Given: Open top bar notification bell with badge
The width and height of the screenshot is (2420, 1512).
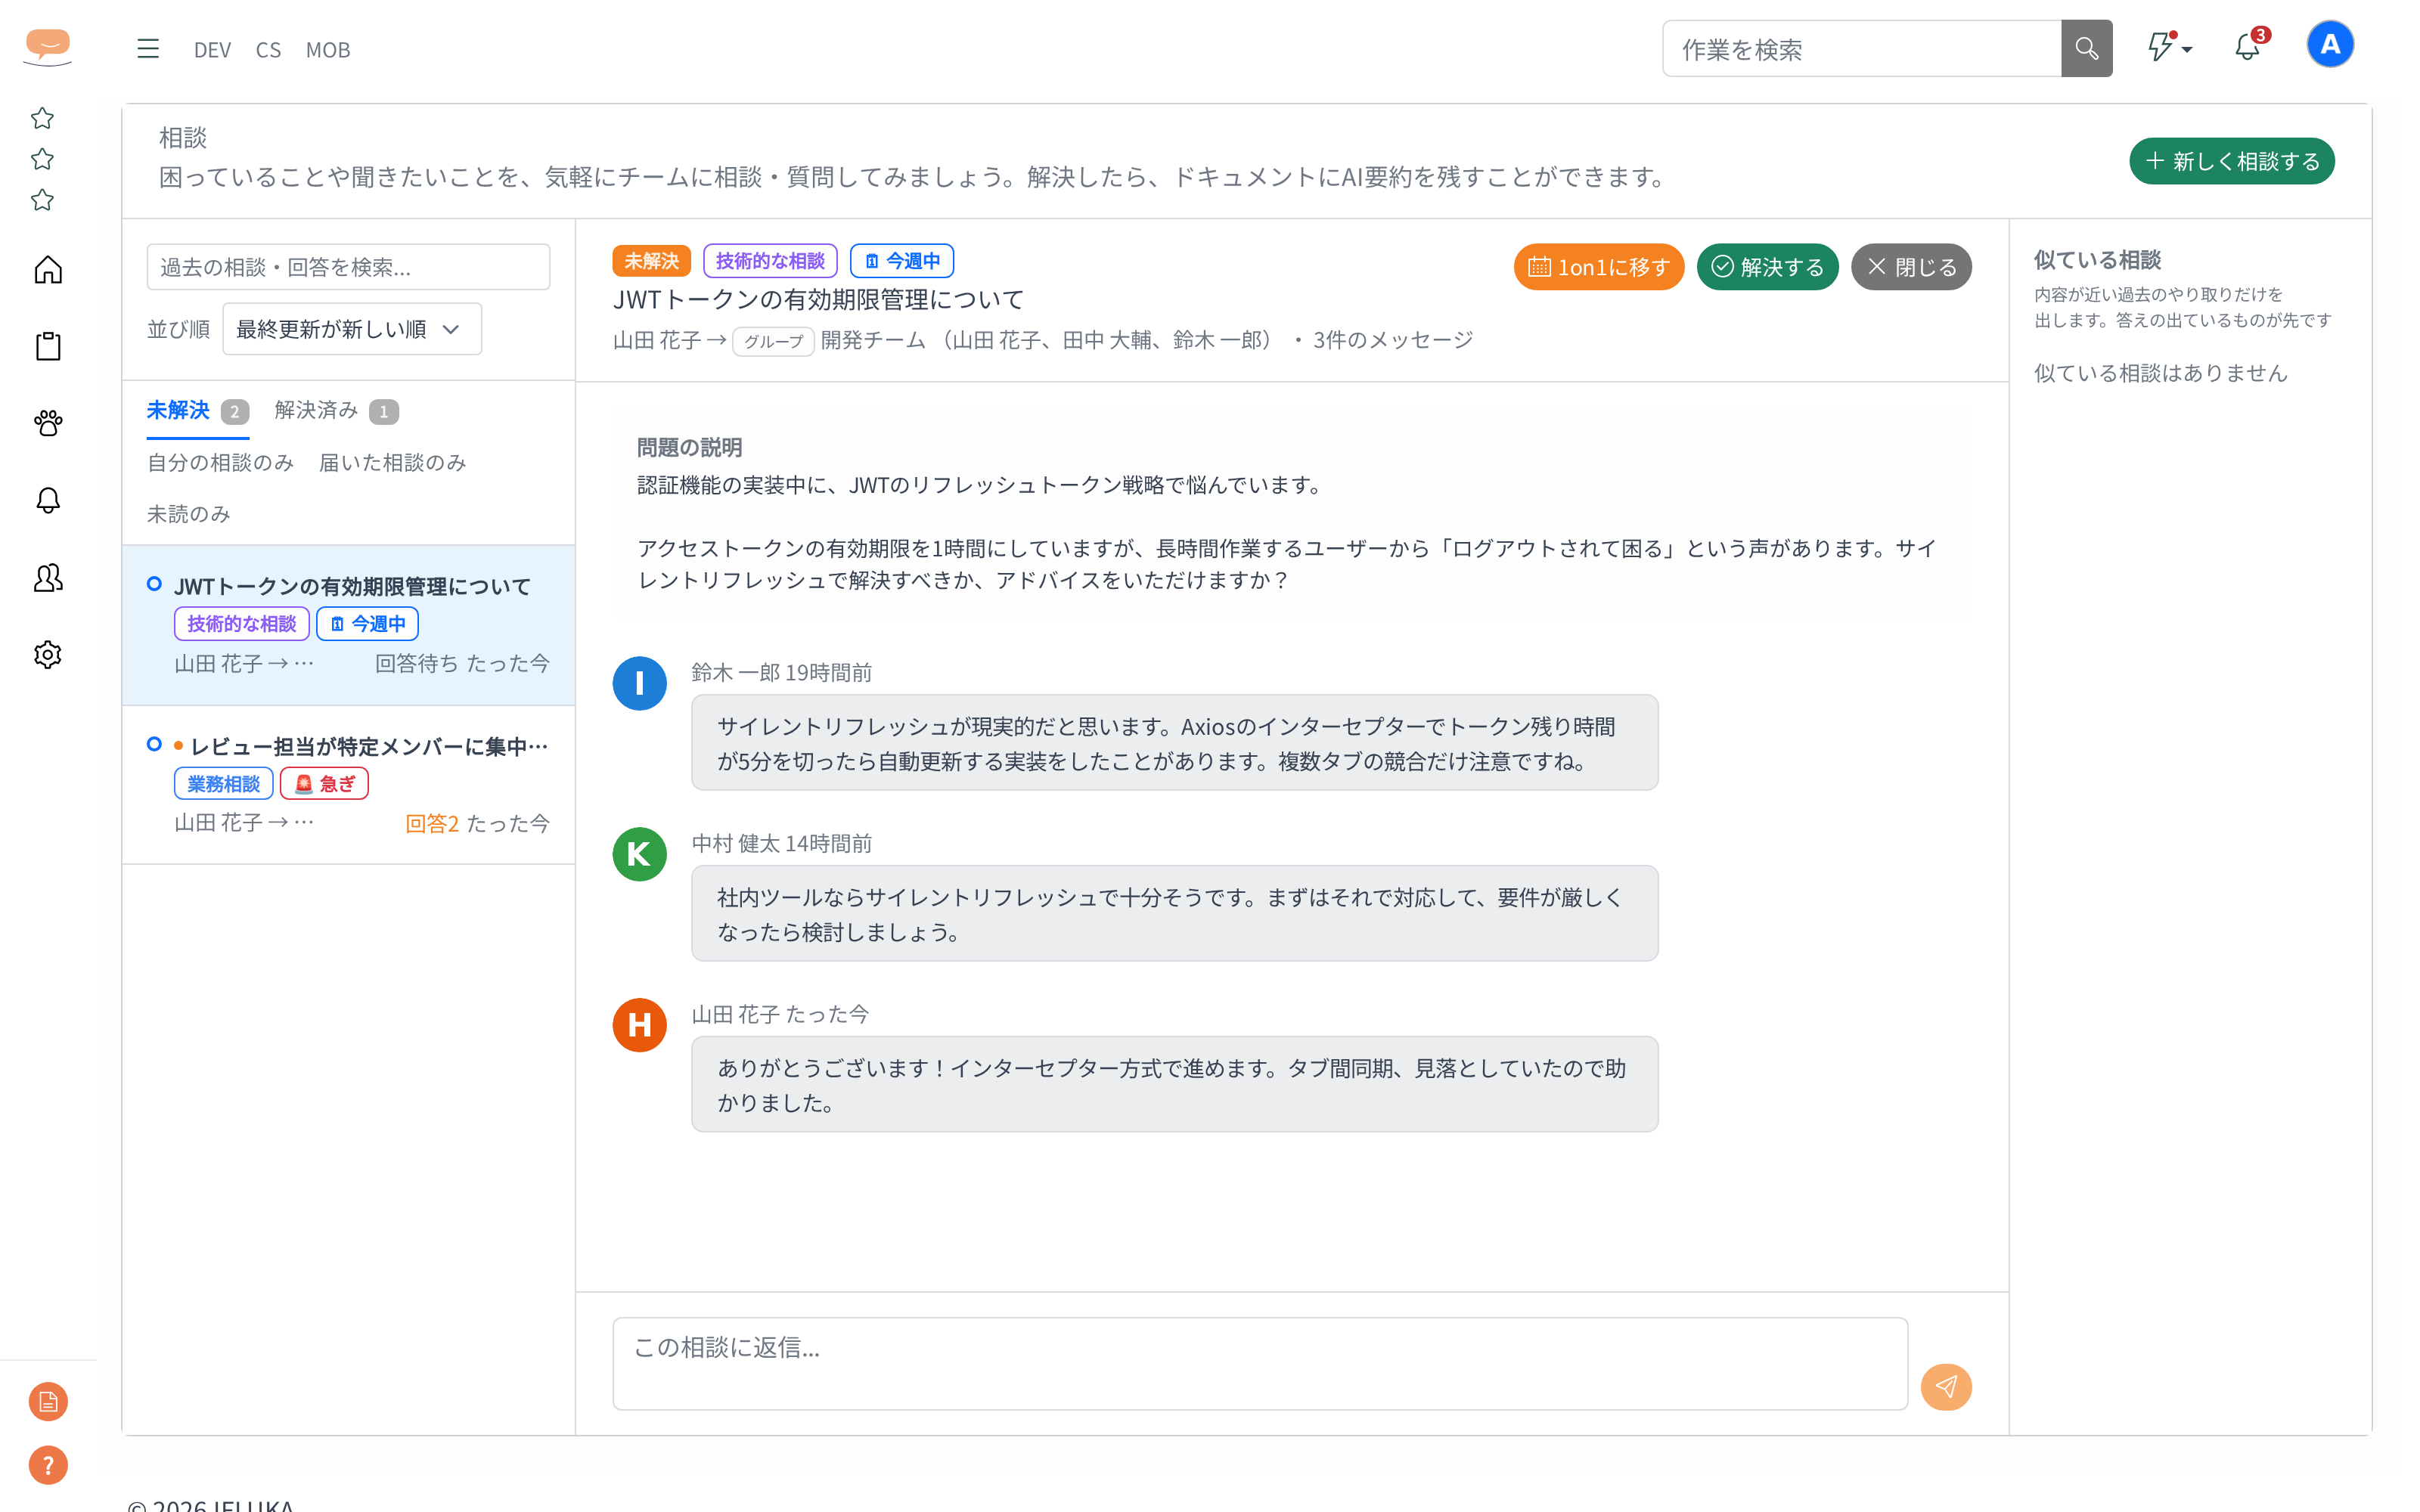Looking at the screenshot, I should point(2249,46).
